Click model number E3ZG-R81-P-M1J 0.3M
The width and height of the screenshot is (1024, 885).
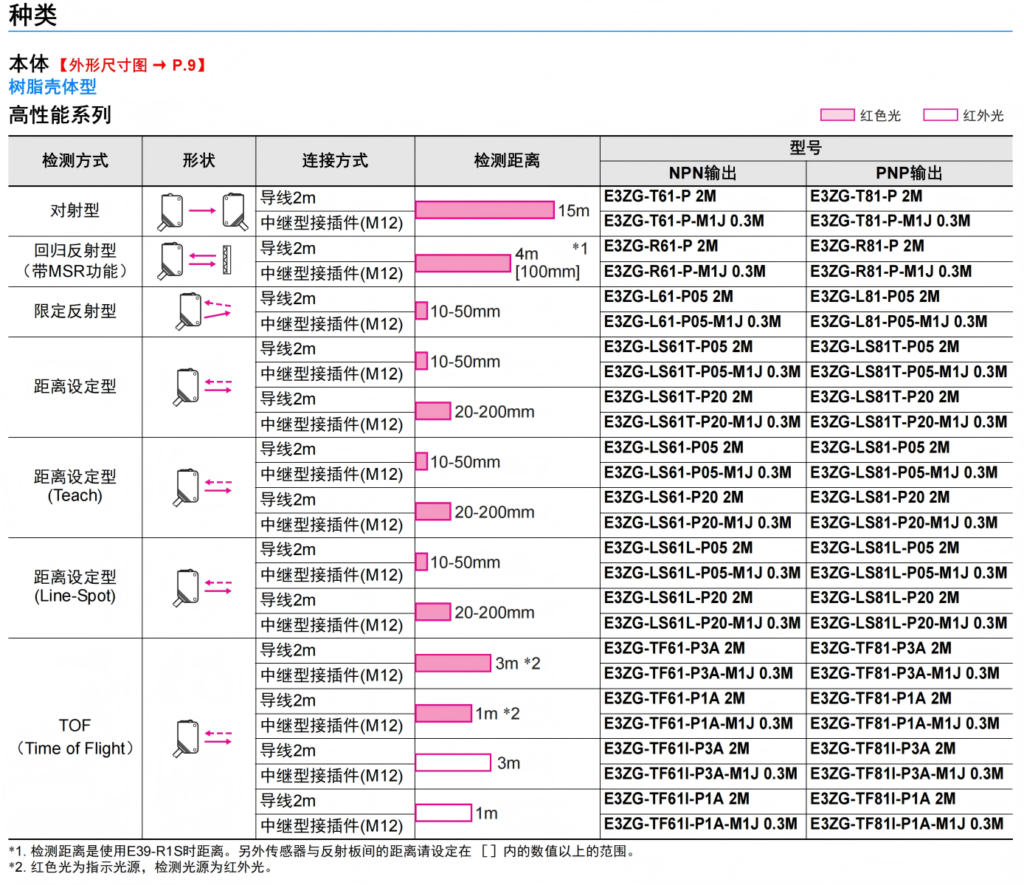tap(891, 272)
